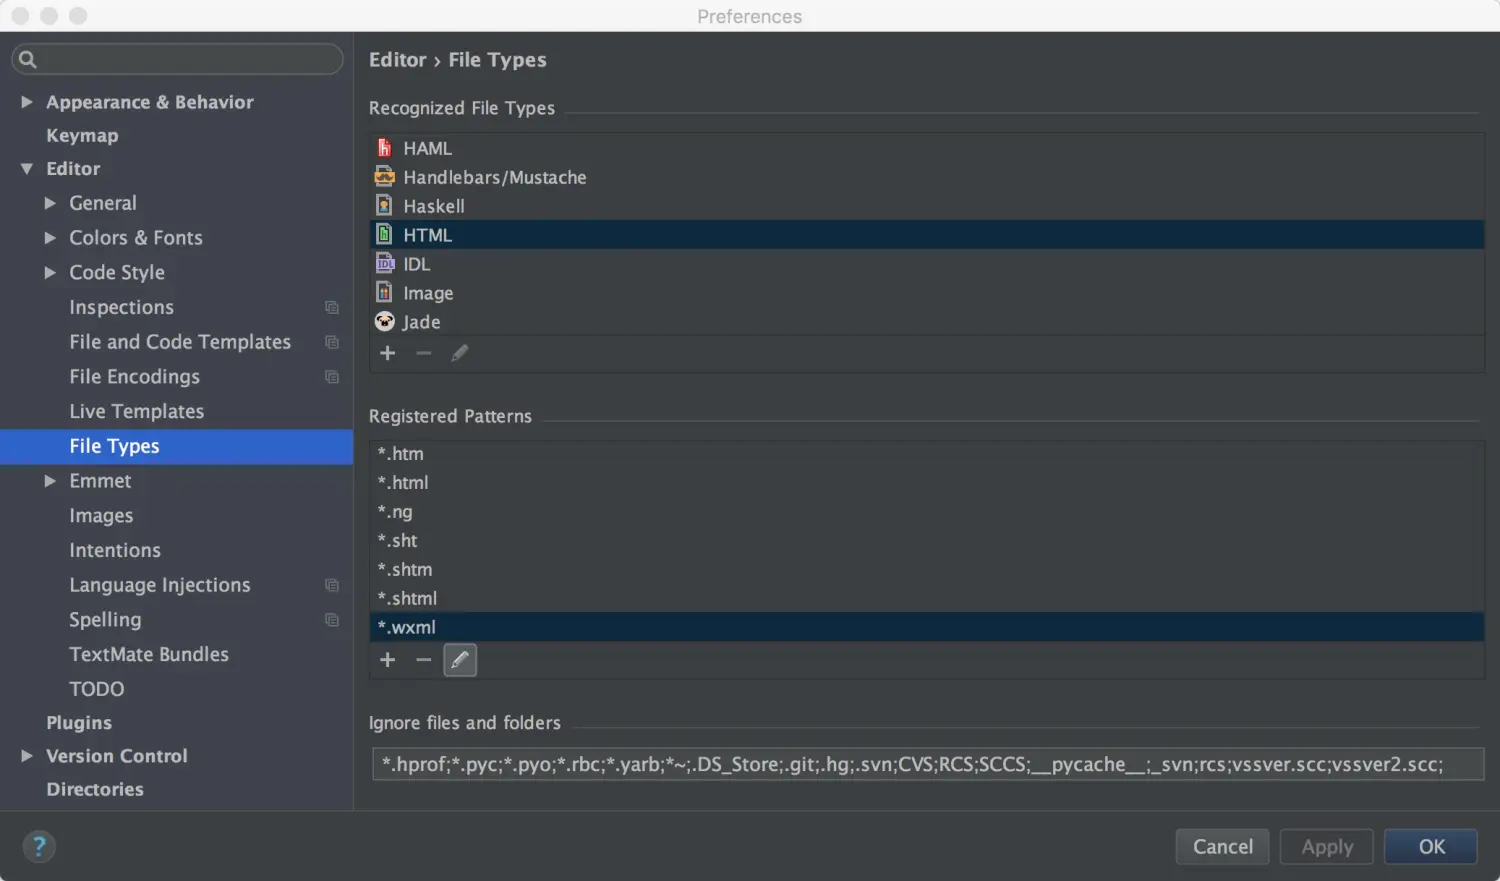1500x881 pixels.
Task: Select Jade in recognized file types
Action: [x=927, y=322]
